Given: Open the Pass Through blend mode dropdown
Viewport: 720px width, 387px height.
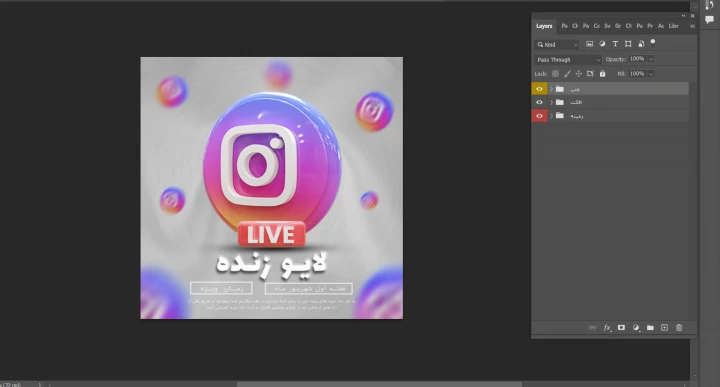Looking at the screenshot, I should (x=568, y=60).
